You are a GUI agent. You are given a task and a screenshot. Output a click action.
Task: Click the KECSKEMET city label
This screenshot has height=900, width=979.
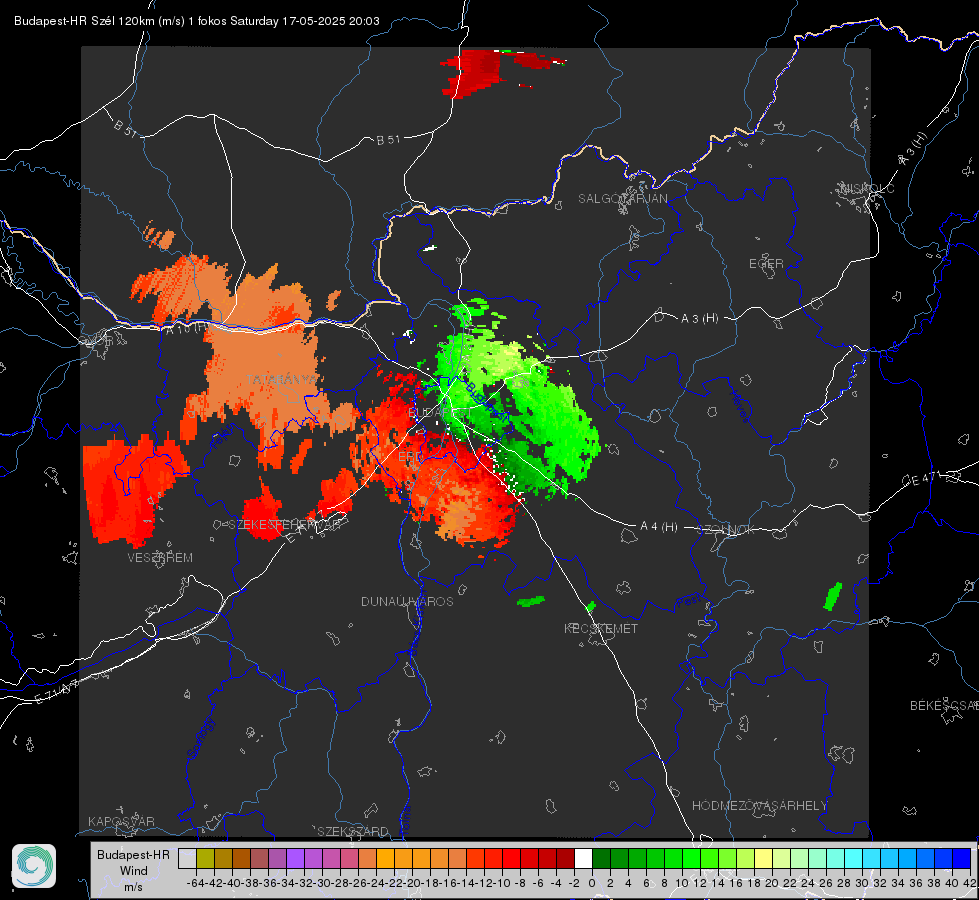601,628
